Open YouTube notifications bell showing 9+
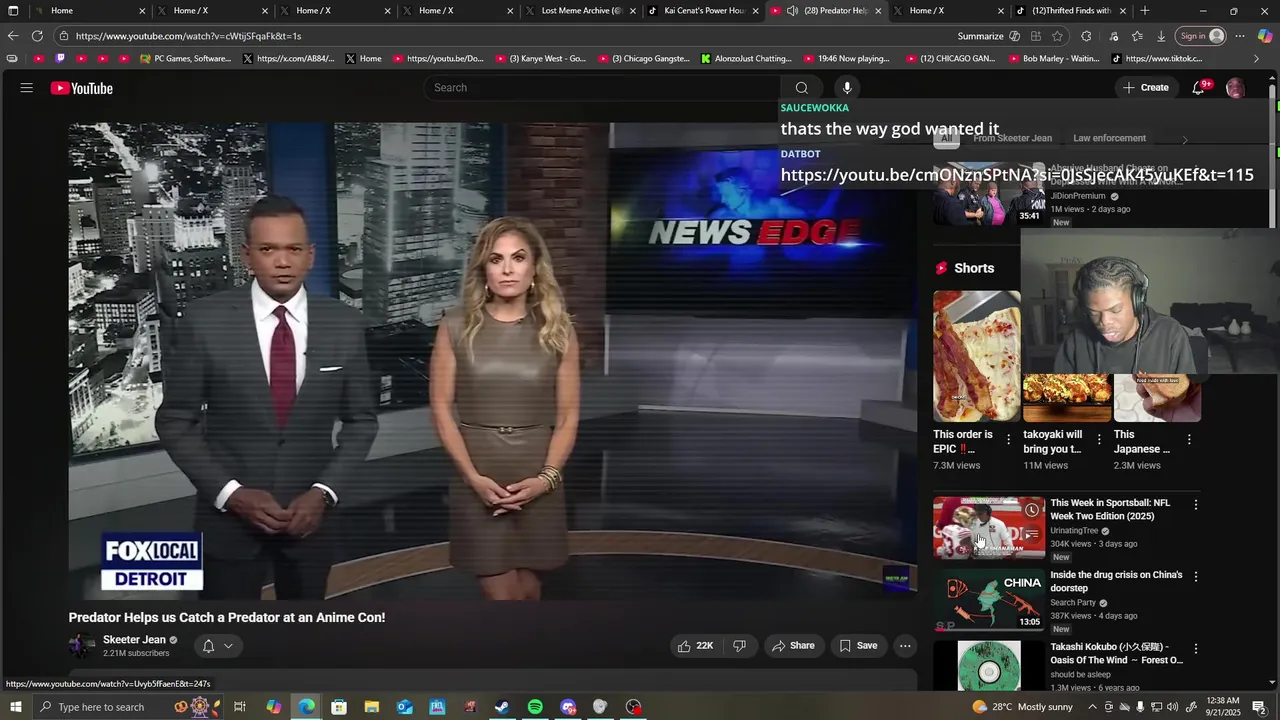The image size is (1280, 720). 1198,88
